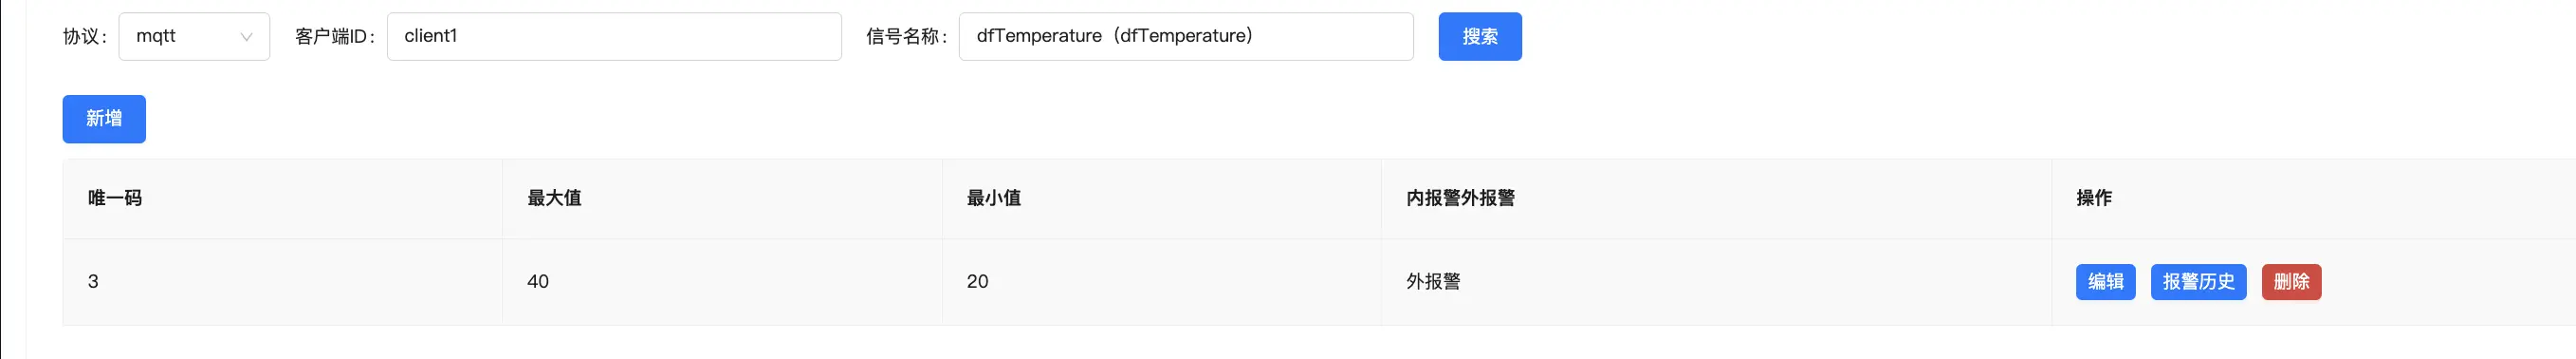Viewport: 2576px width, 359px height.
Task: Click the red 删除 button
Action: pyautogui.click(x=2292, y=282)
